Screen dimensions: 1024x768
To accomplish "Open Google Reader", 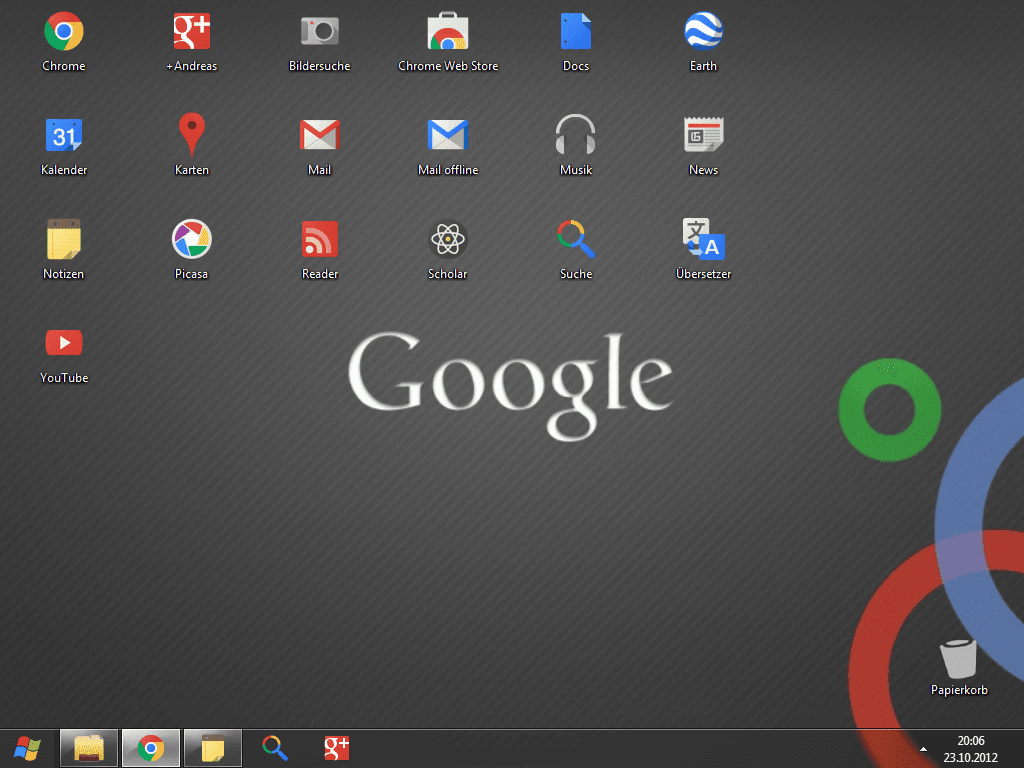I will tap(319, 240).
